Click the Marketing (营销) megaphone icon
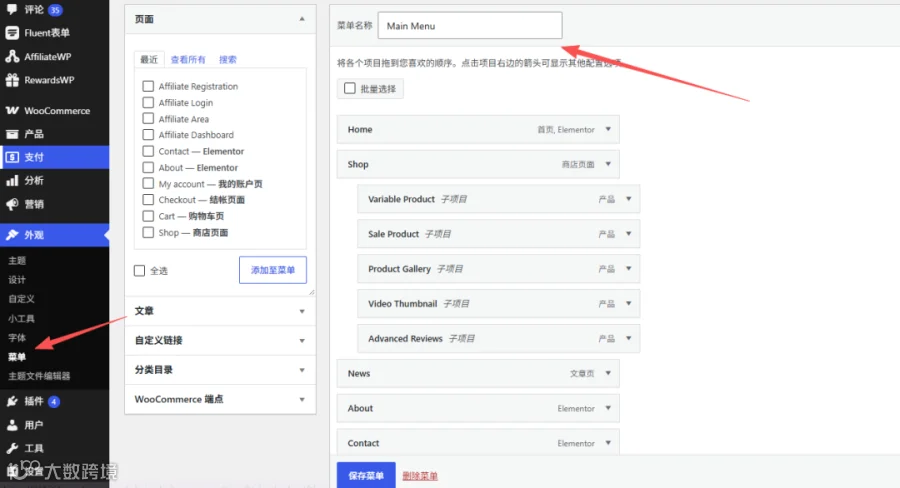This screenshot has width=900, height=488. click(x=11, y=204)
